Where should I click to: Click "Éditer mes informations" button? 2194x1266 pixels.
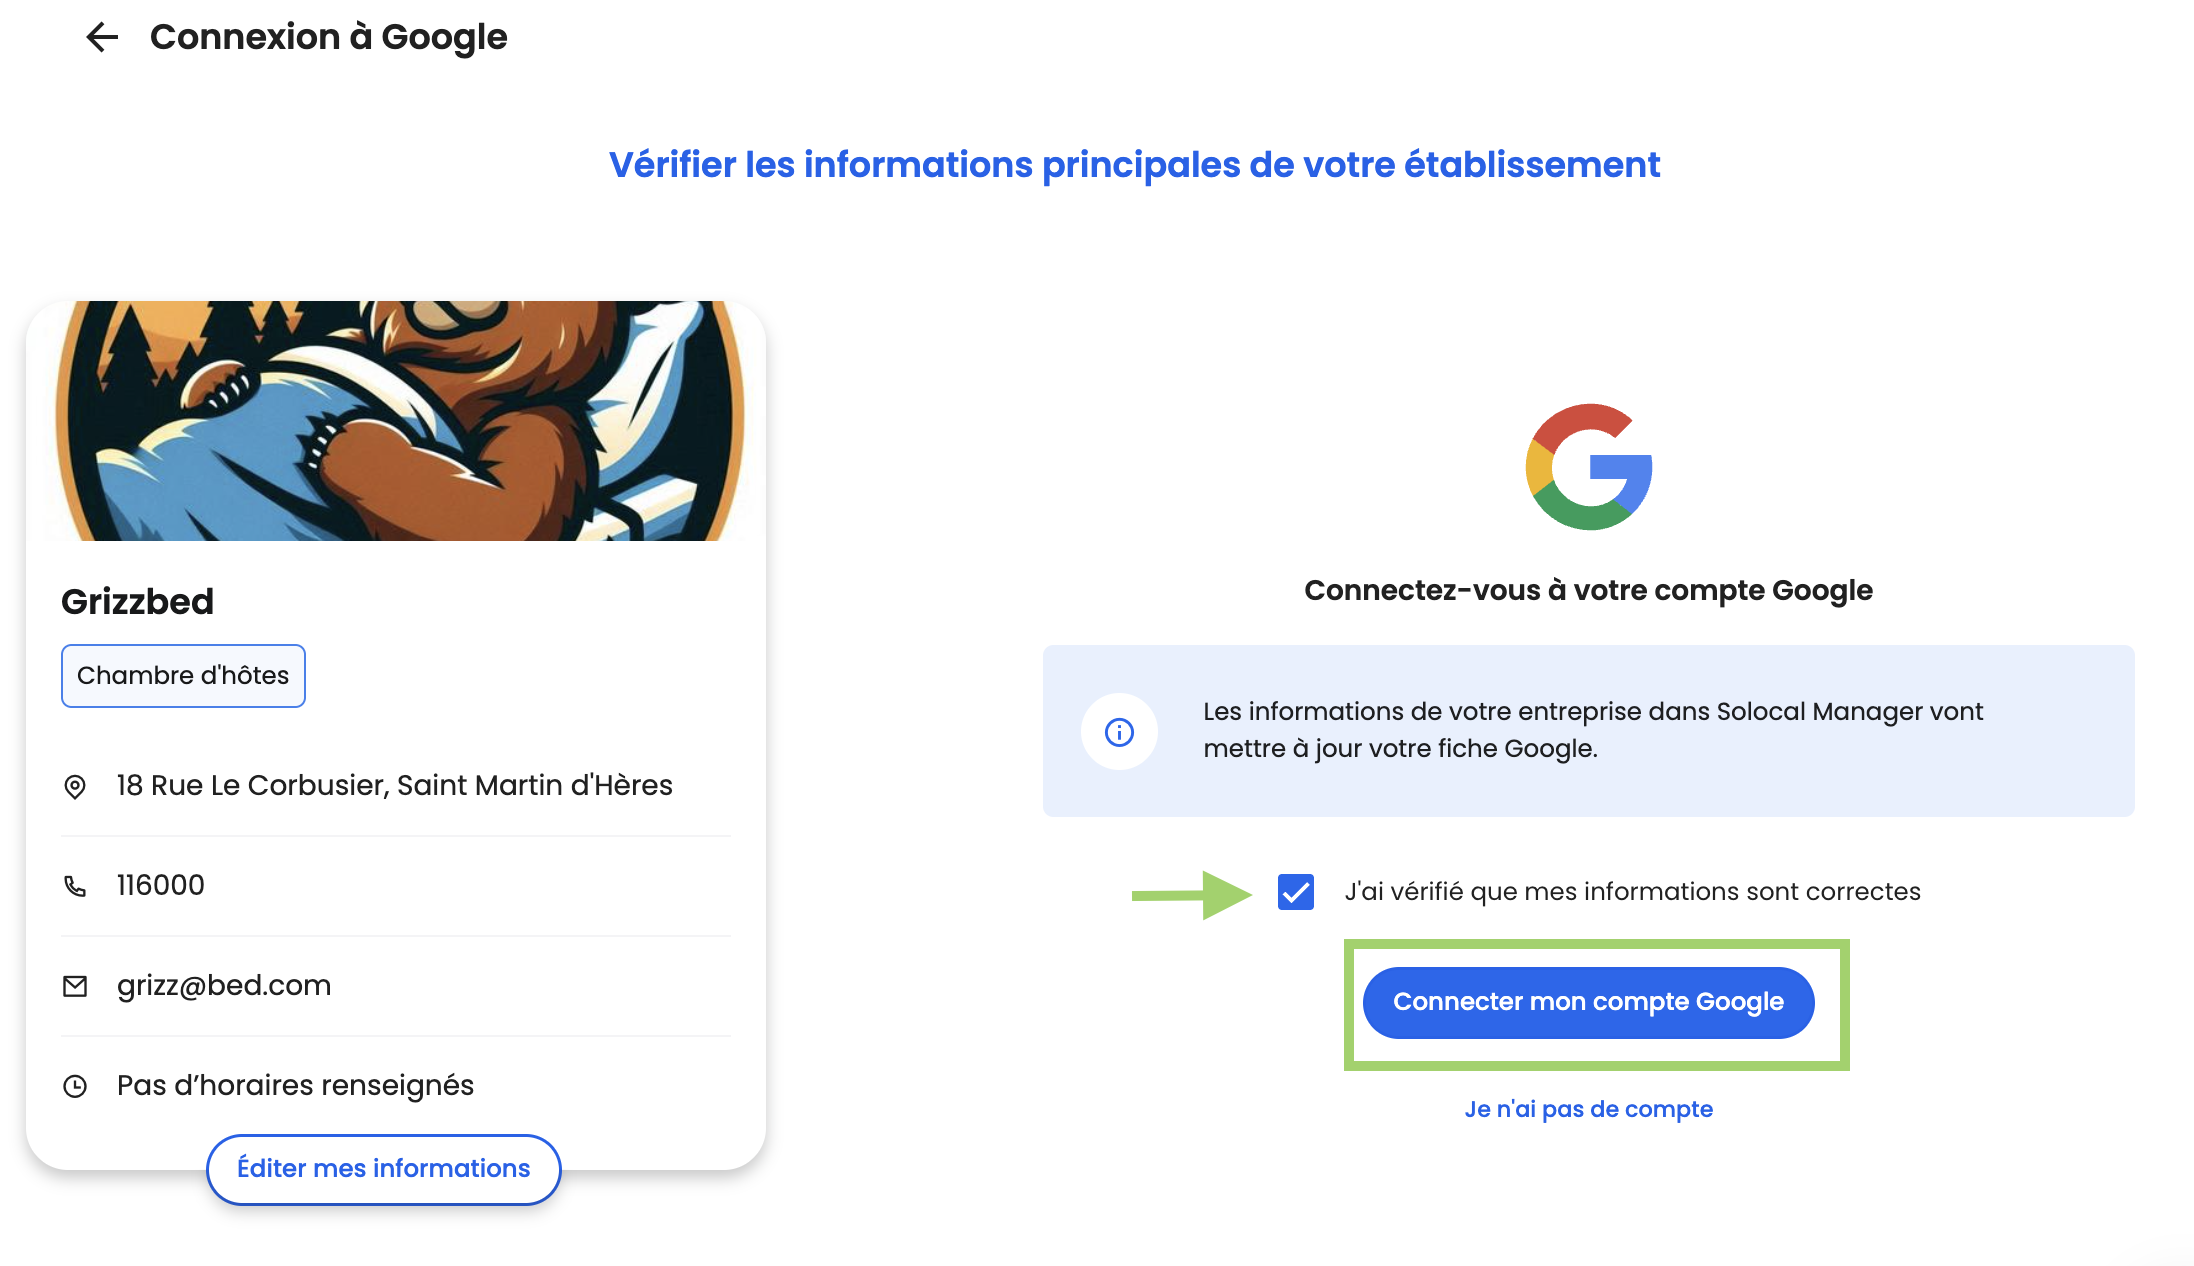point(383,1169)
